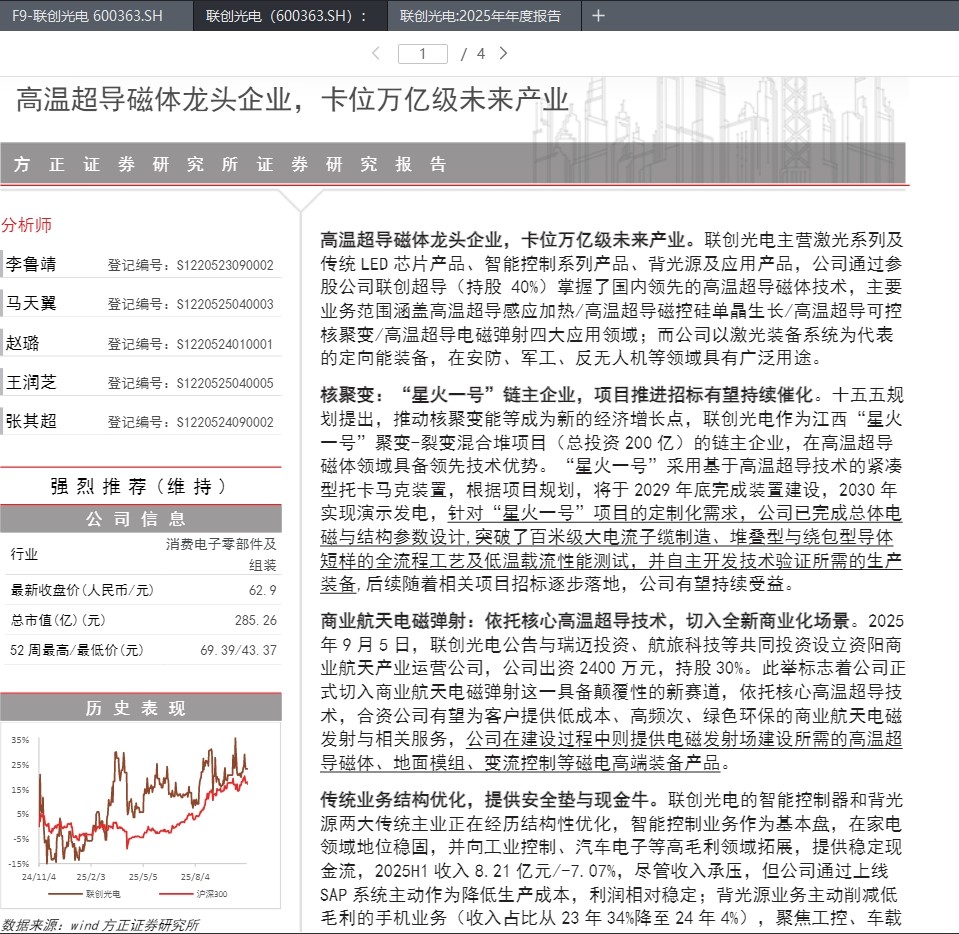Click the report title 高温超导磁体龙头企业
Viewport: 959px width, 934px height.
pyautogui.click(x=154, y=100)
